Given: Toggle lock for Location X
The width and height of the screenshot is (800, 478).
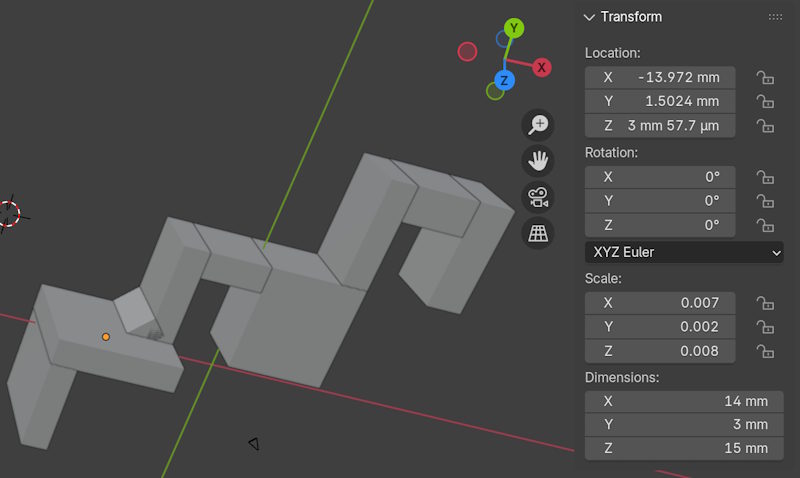Looking at the screenshot, I should [765, 77].
